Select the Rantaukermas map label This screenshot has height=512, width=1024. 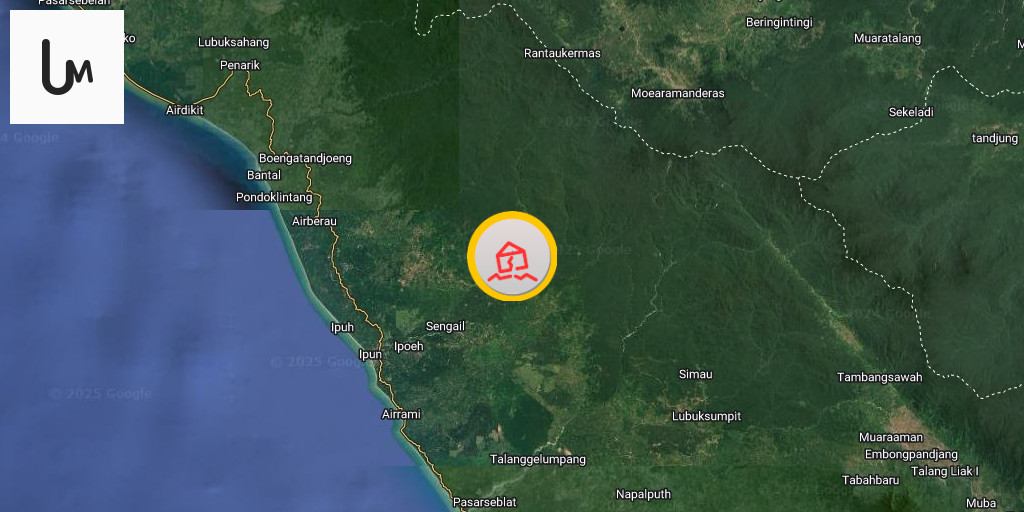click(562, 53)
